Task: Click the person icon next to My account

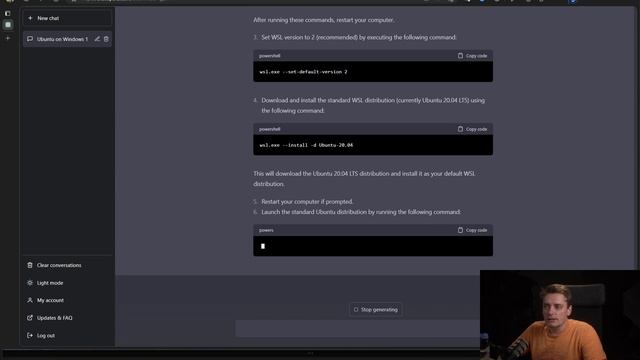Action: coord(30,300)
